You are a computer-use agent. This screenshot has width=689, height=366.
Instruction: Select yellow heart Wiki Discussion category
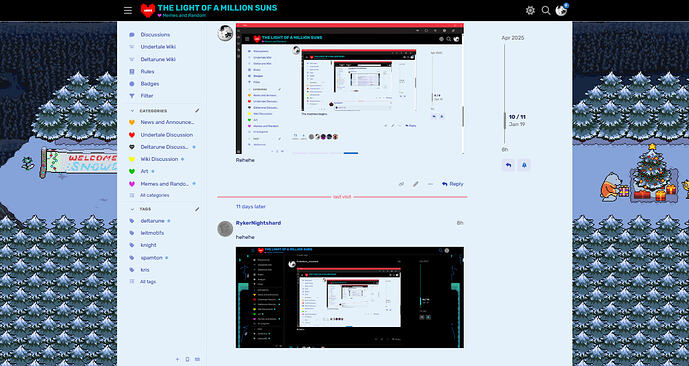(x=132, y=159)
